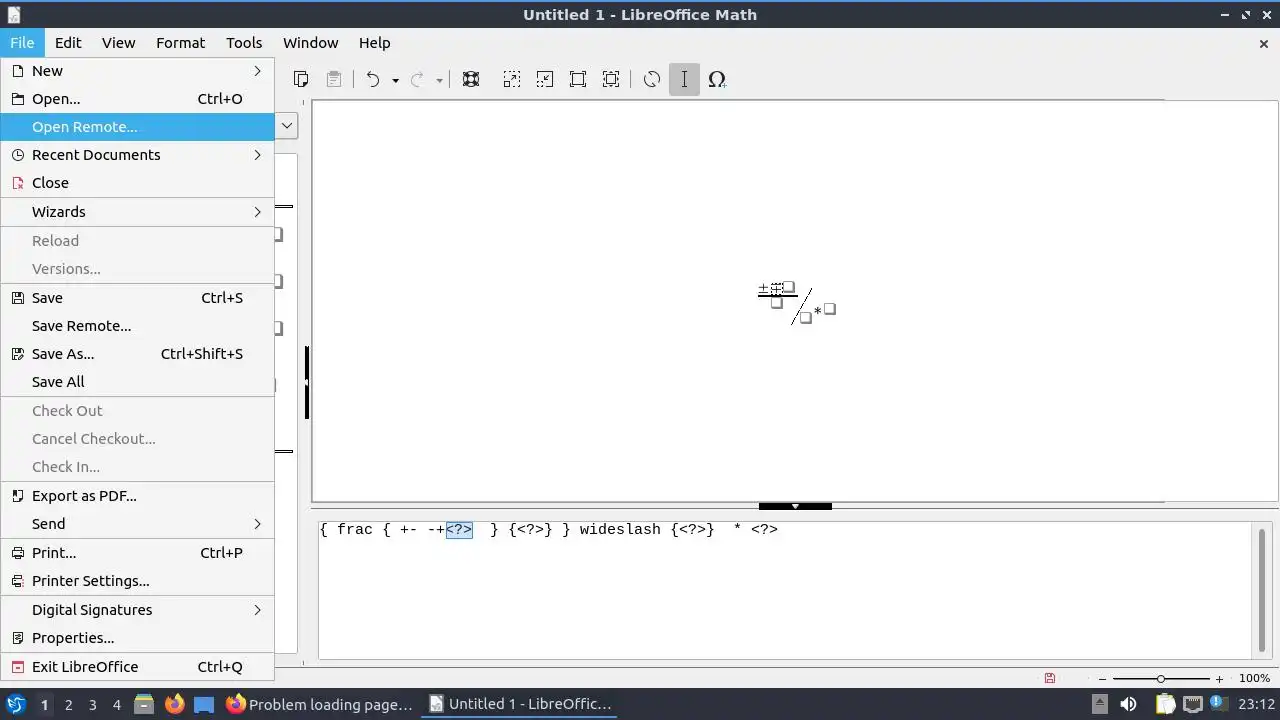The width and height of the screenshot is (1280, 720).
Task: Switch to workspace 4
Action: pyautogui.click(x=116, y=705)
